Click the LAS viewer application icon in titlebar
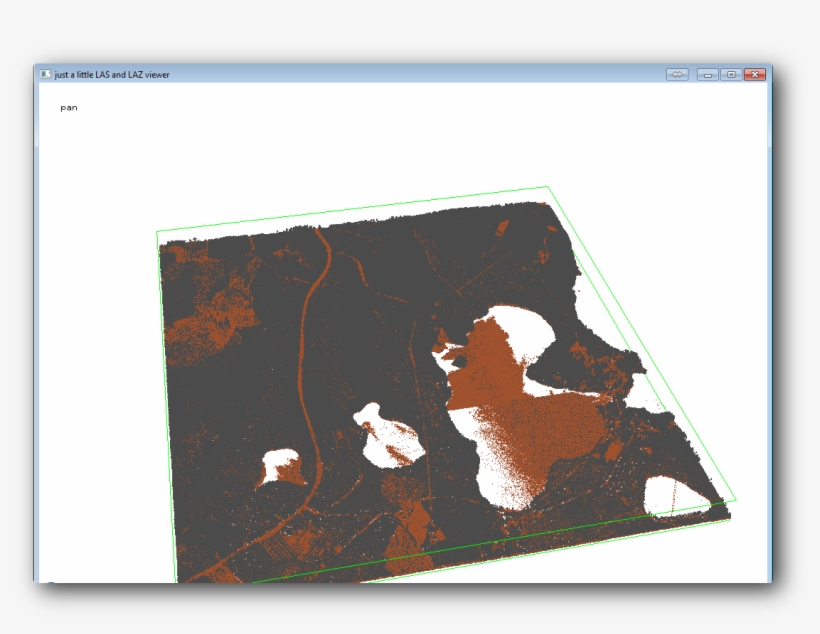Screen dimensions: 820x634 (x=45, y=73)
